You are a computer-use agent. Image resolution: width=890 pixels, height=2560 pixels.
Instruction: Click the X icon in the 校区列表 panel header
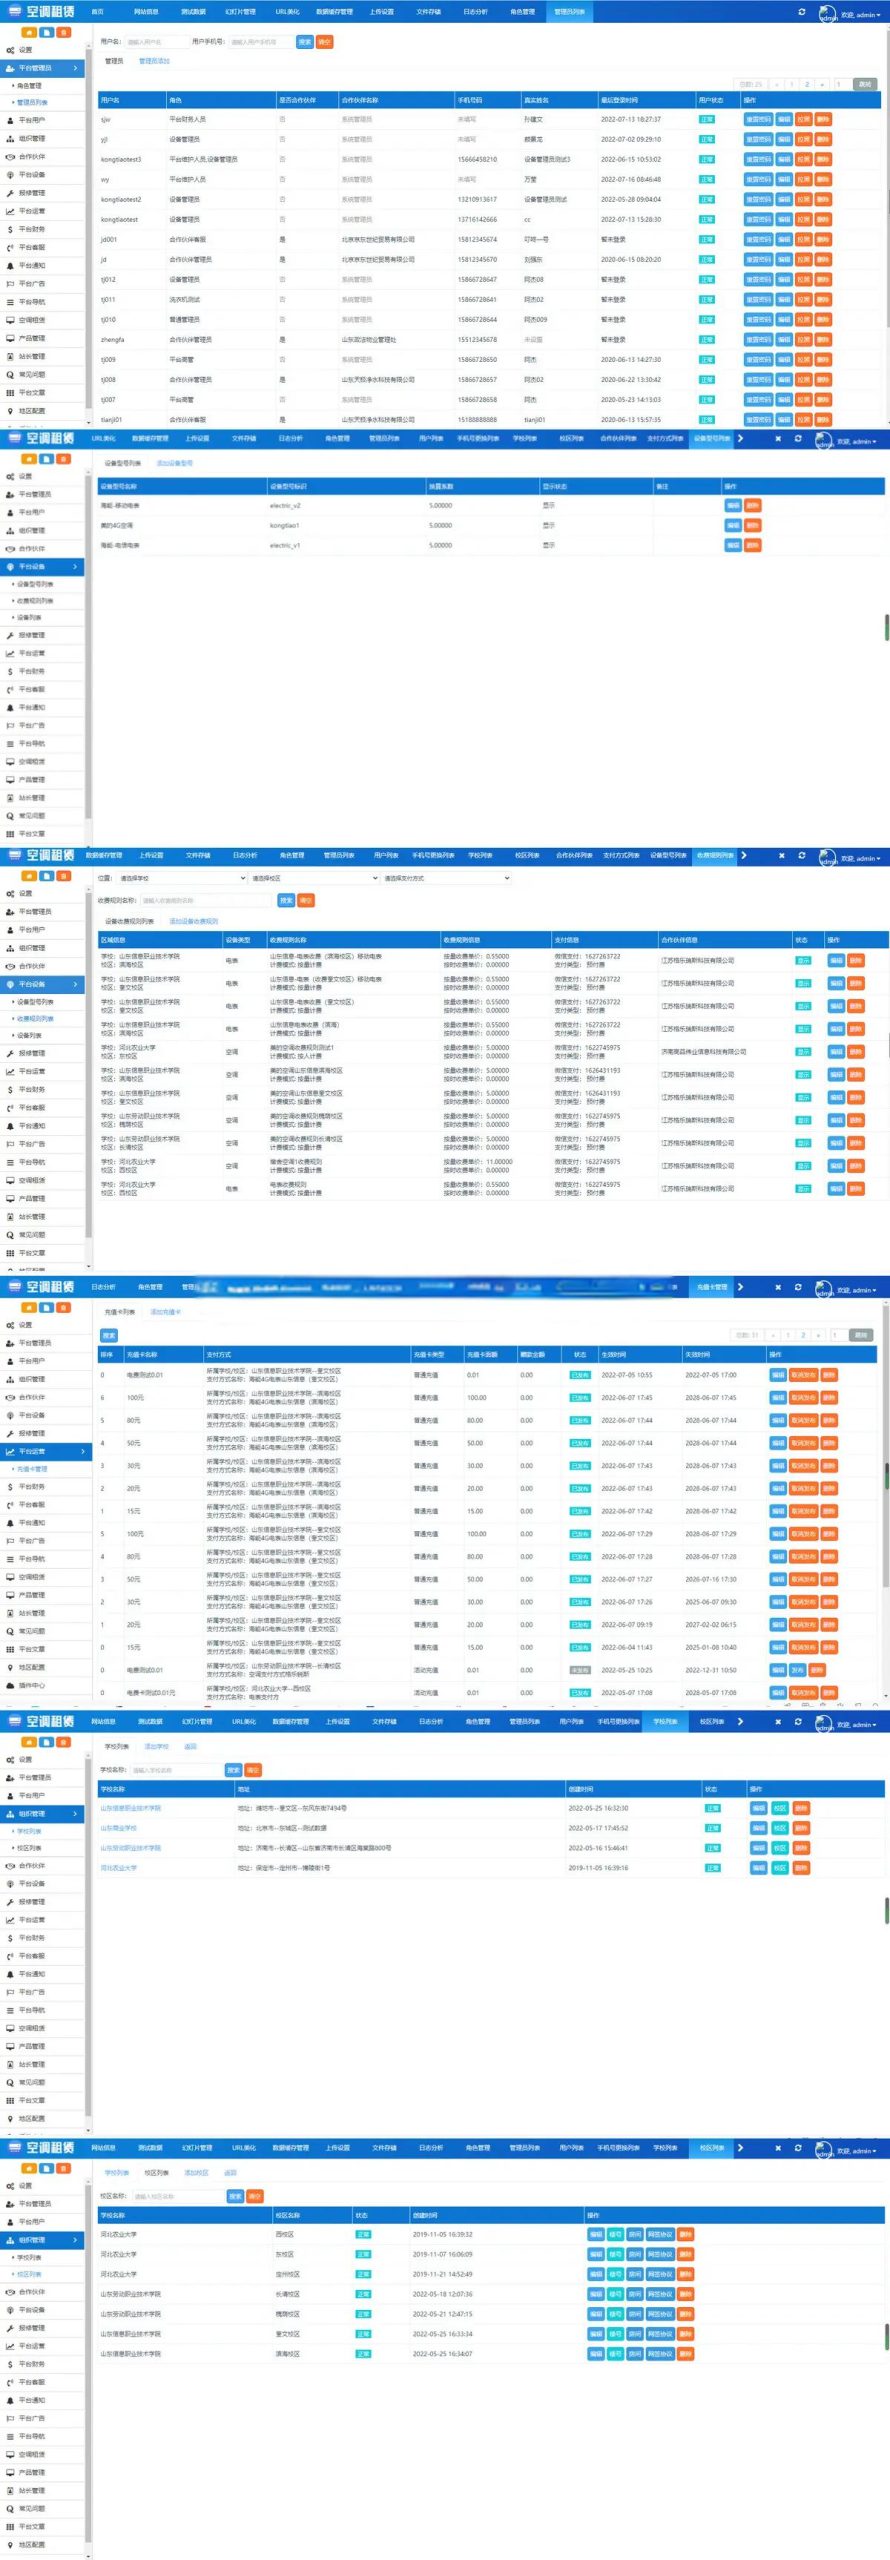pyautogui.click(x=778, y=2148)
